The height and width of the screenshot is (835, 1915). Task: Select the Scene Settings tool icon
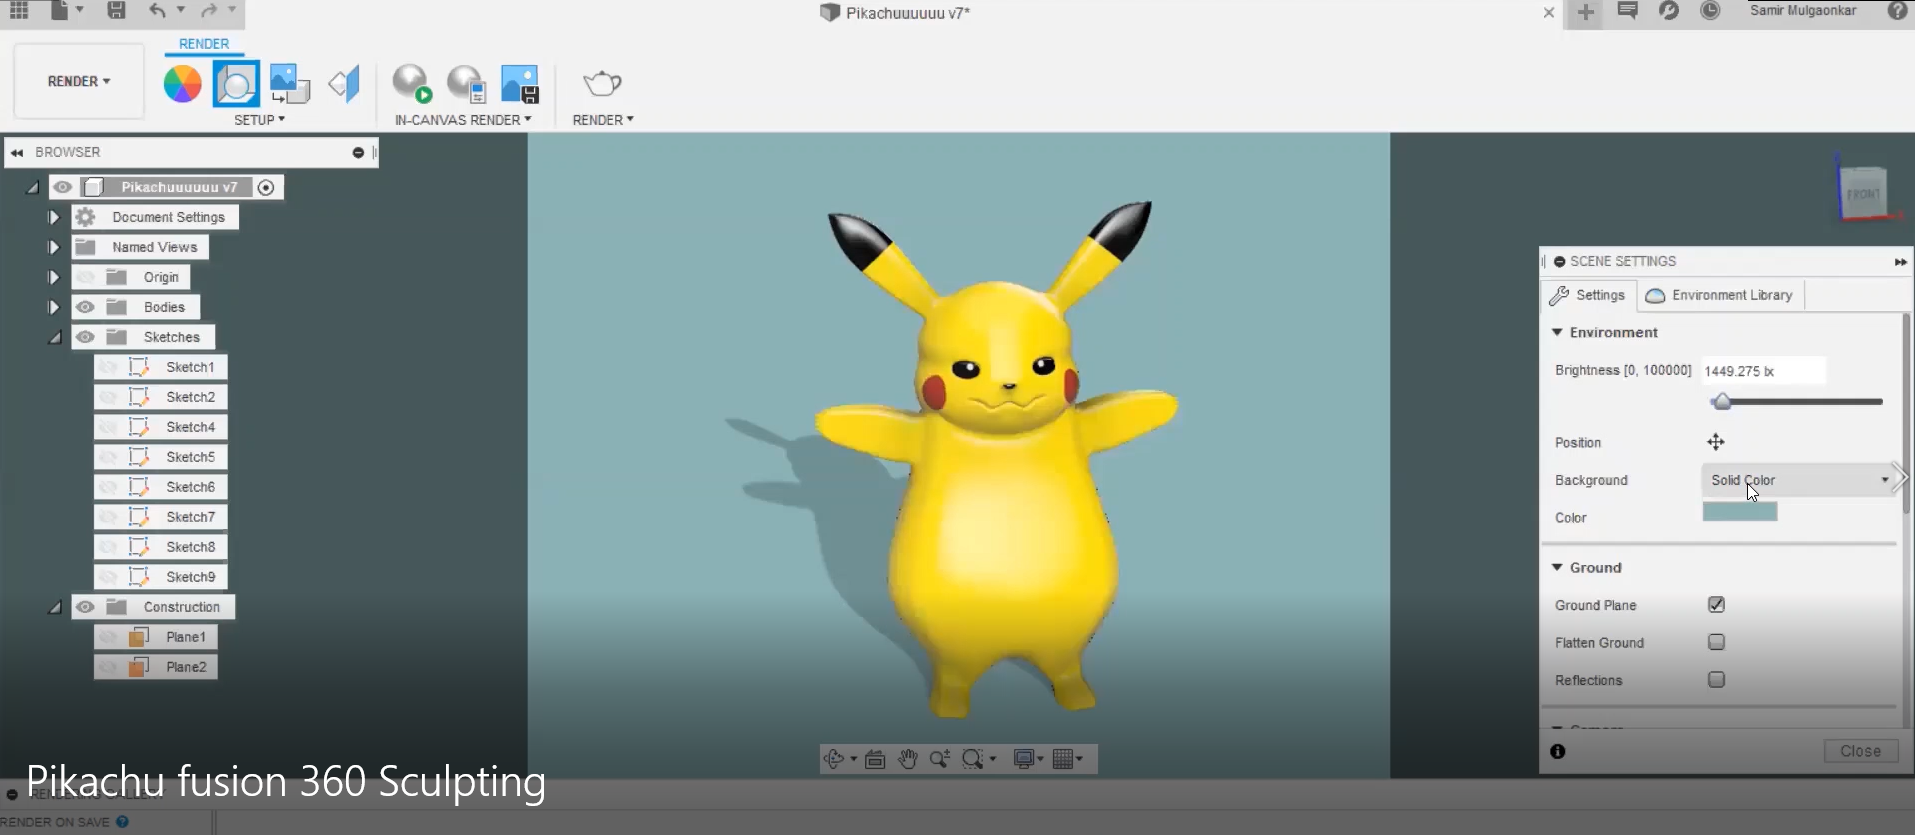click(x=236, y=84)
